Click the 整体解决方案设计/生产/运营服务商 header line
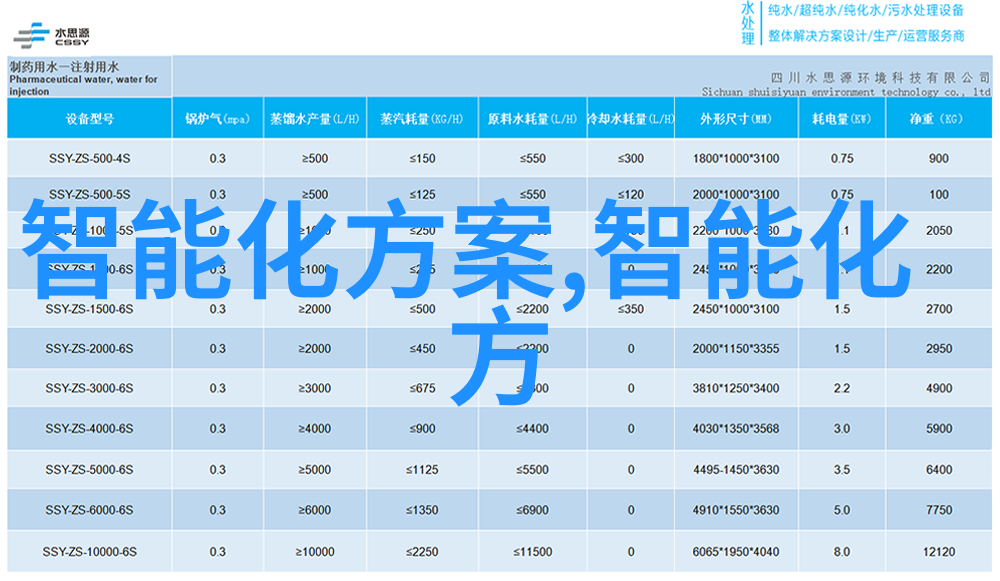 coord(865,36)
